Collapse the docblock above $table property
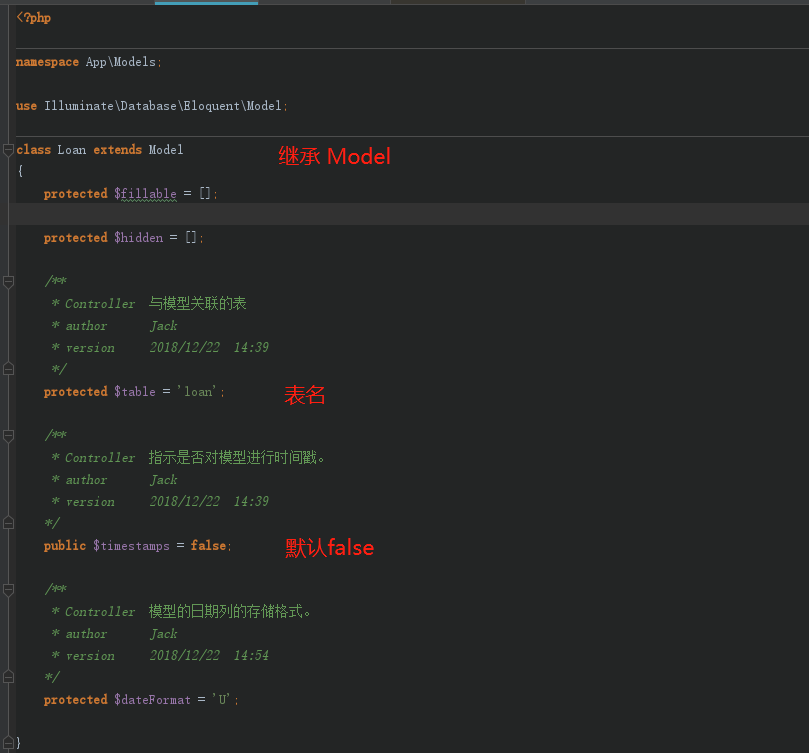 click(x=8, y=282)
